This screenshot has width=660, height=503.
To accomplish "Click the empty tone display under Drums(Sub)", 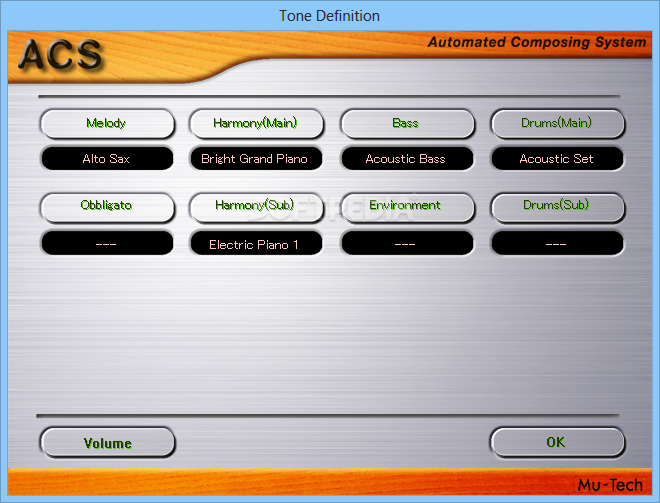I will pos(557,243).
